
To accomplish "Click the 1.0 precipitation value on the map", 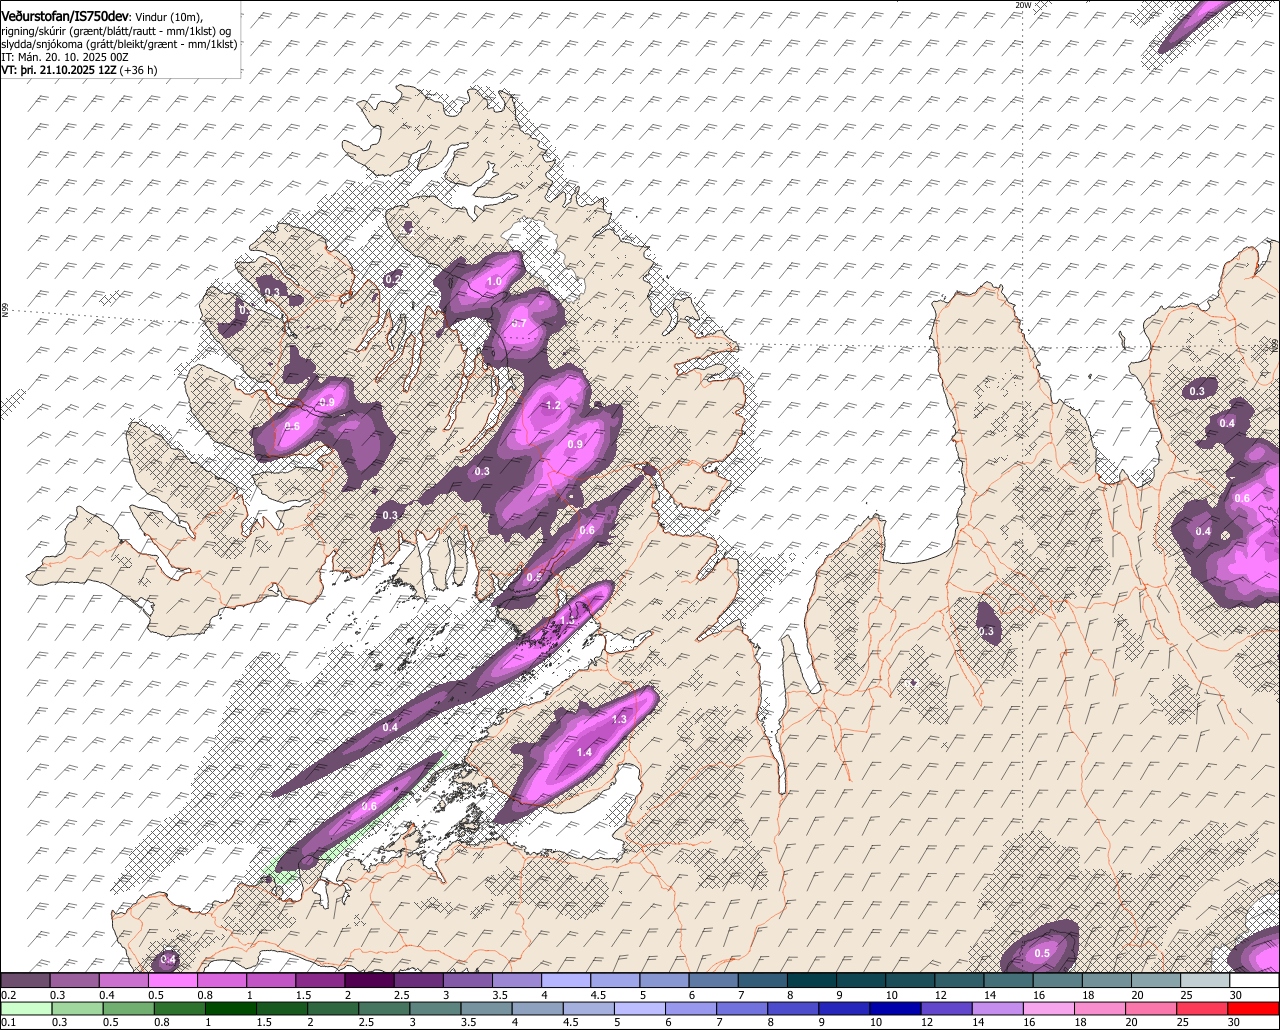I will [494, 282].
